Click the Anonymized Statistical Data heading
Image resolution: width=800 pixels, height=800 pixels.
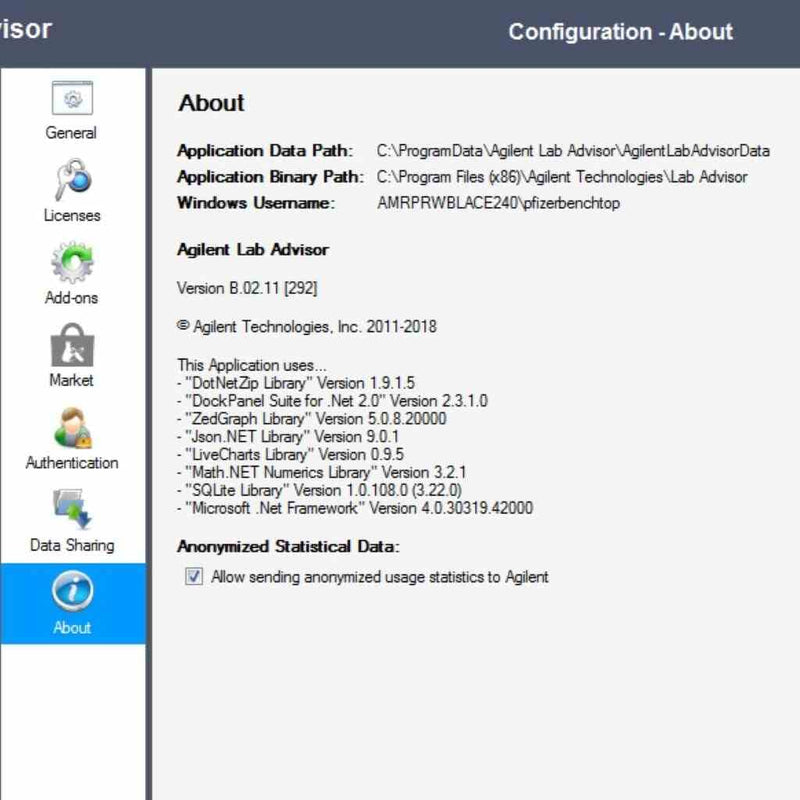pyautogui.click(x=288, y=546)
